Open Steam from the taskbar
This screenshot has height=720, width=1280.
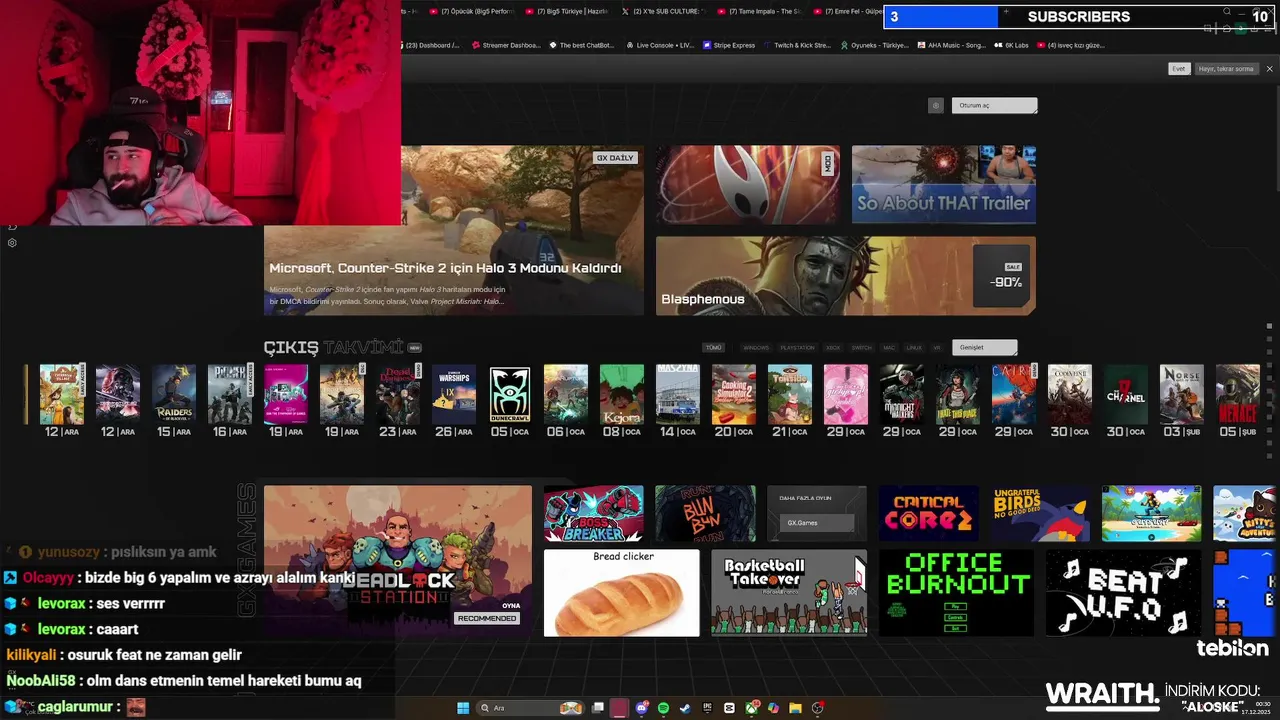[685, 708]
